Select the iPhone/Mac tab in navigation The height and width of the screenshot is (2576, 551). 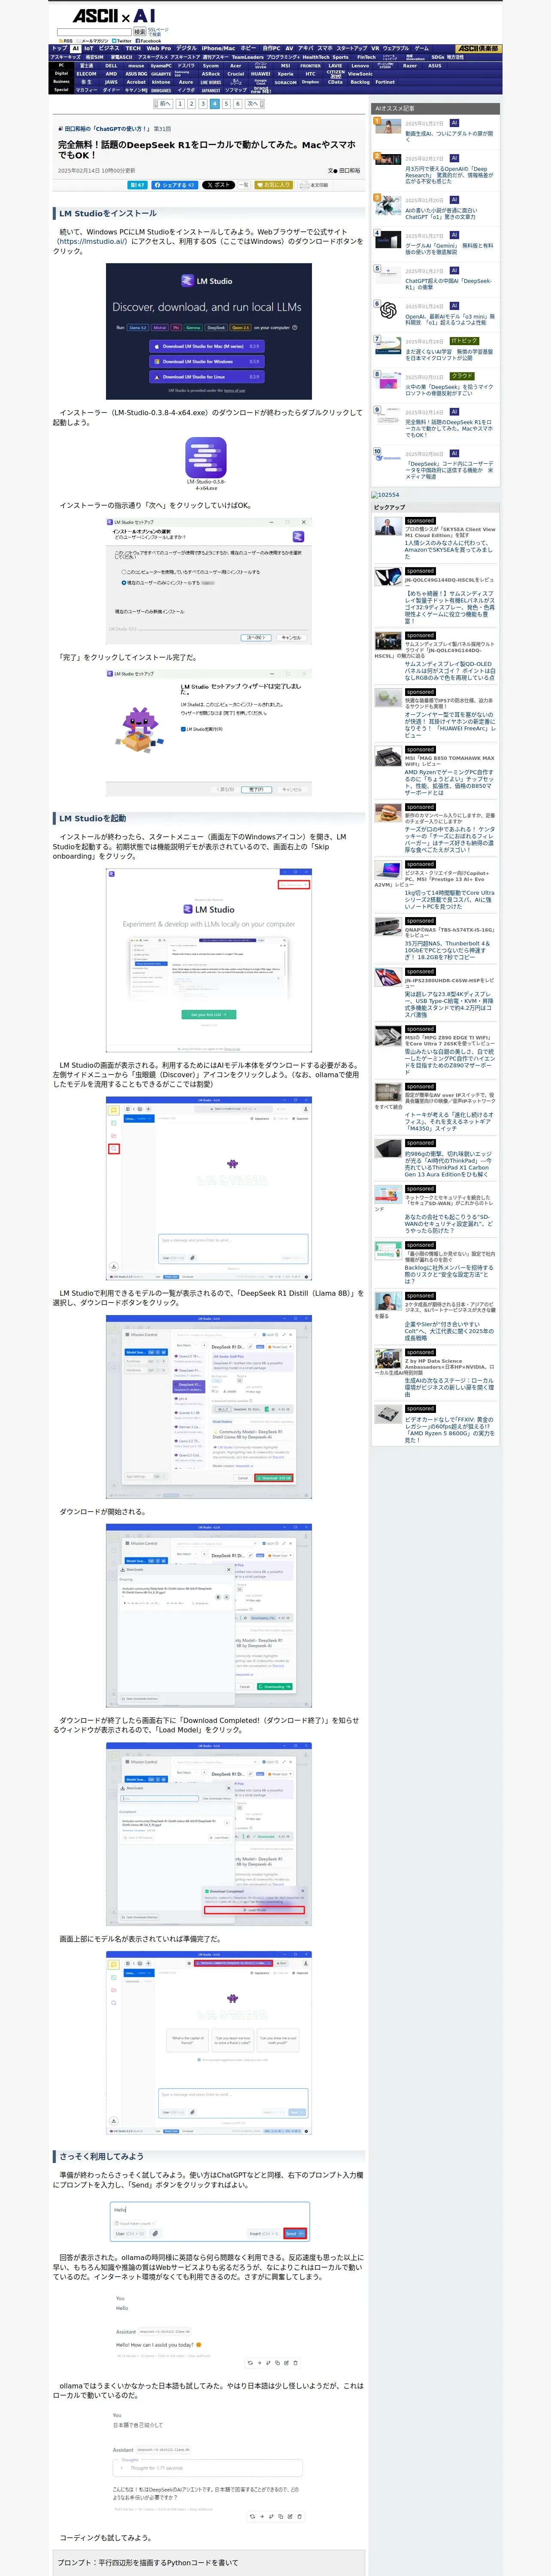(x=218, y=48)
